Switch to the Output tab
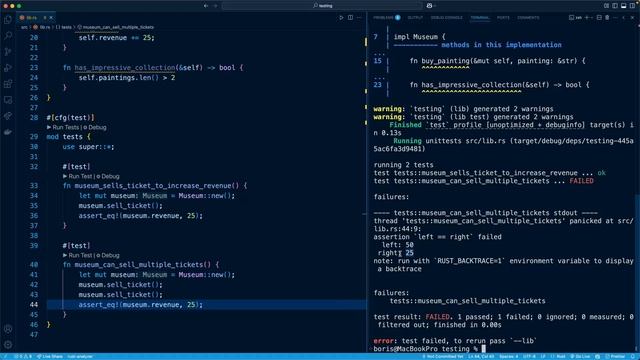This screenshot has height=360, width=640. 415,18
